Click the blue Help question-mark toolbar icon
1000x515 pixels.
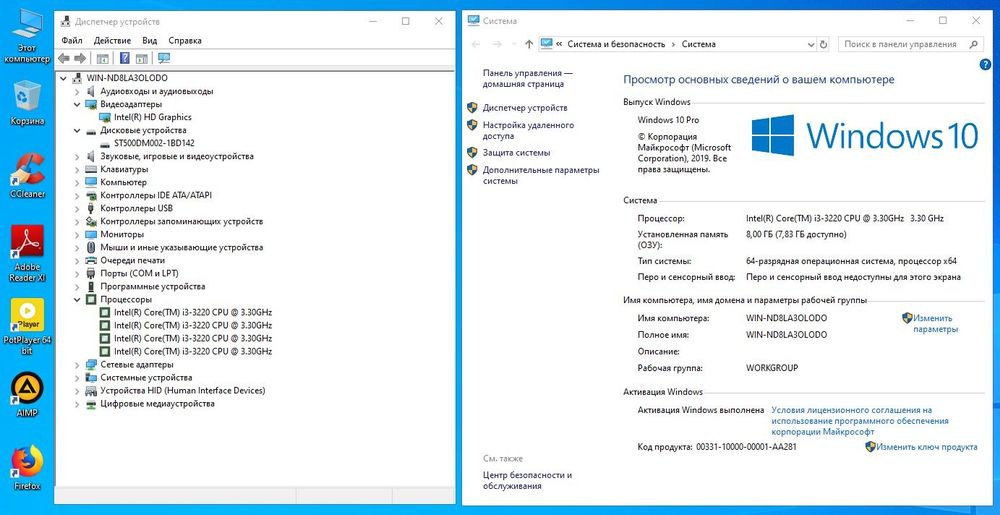(125, 59)
